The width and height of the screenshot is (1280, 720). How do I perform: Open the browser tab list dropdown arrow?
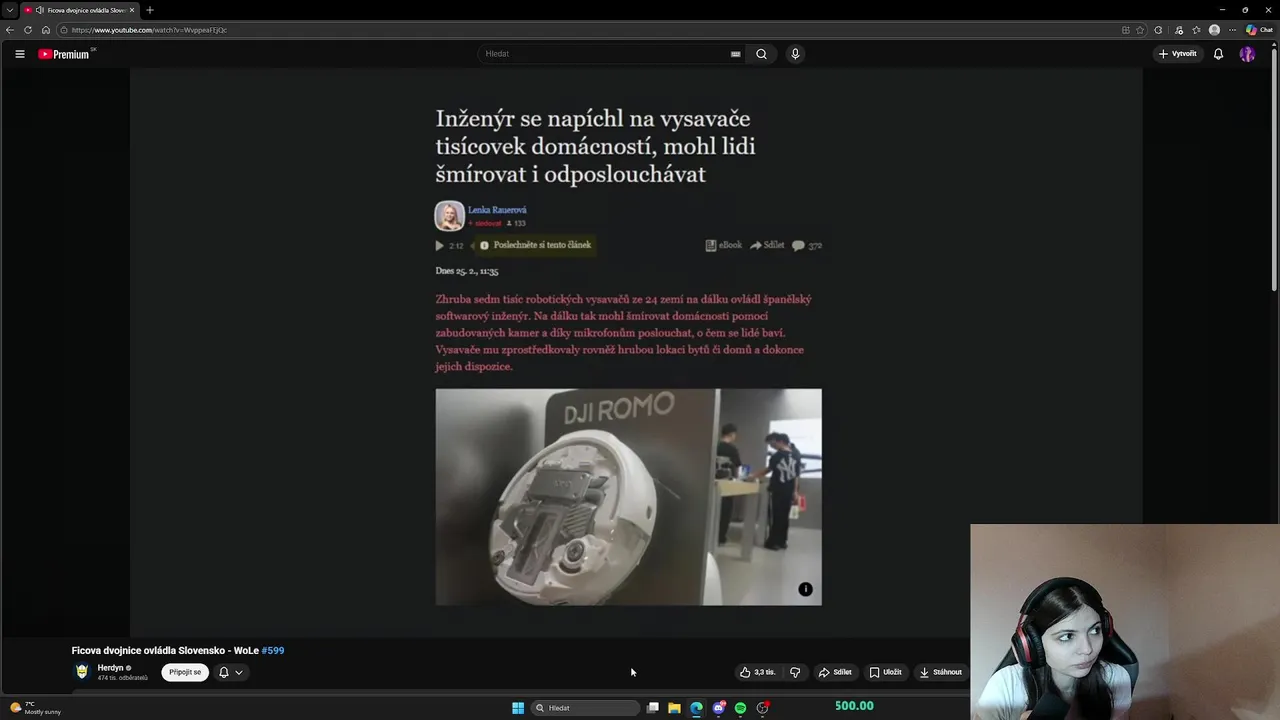pyautogui.click(x=10, y=10)
